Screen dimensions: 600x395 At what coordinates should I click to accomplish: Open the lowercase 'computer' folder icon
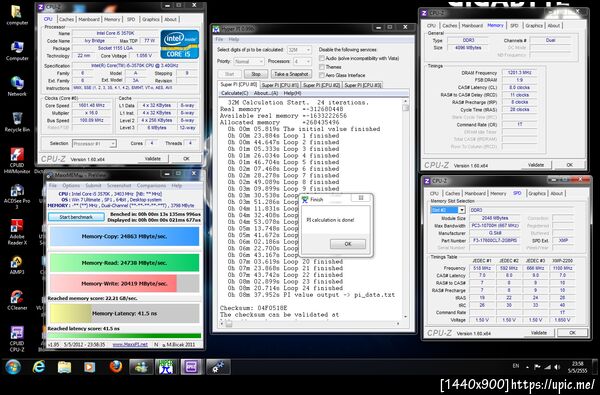click(17, 15)
